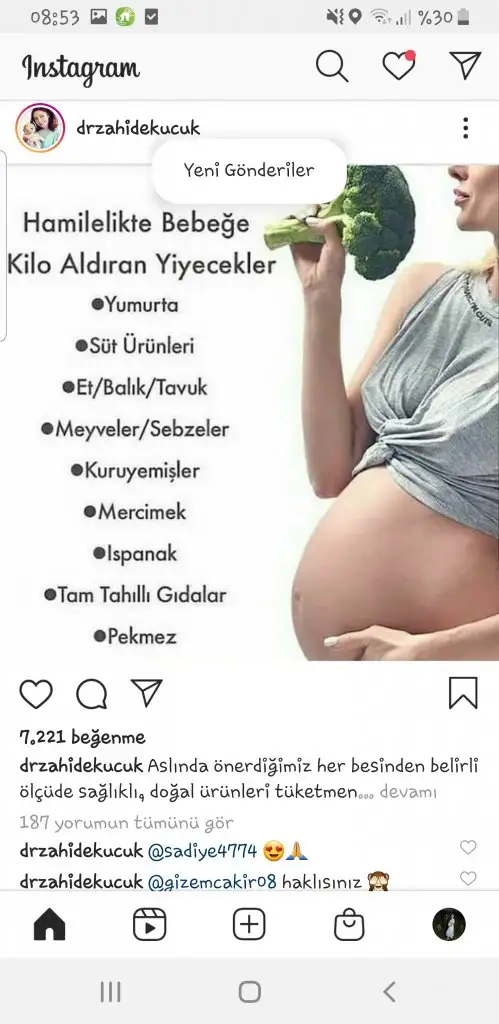
Task: Open 7.221 beğenme likes list
Action: [x=82, y=738]
